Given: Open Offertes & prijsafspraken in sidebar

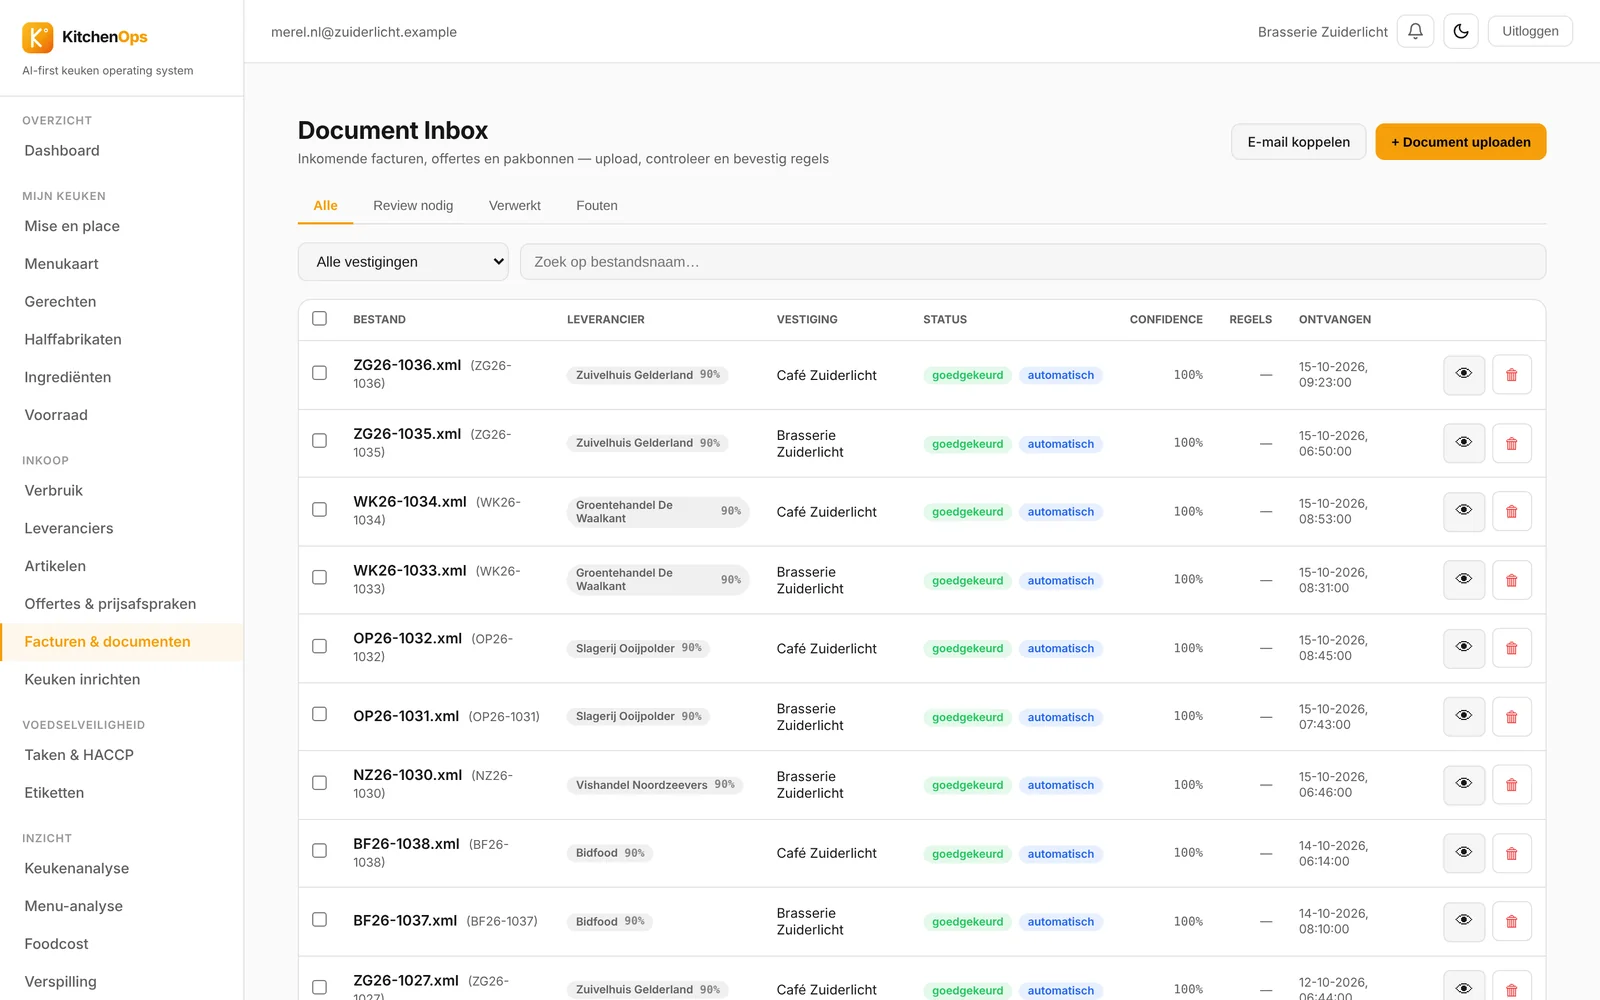Looking at the screenshot, I should pyautogui.click(x=110, y=604).
